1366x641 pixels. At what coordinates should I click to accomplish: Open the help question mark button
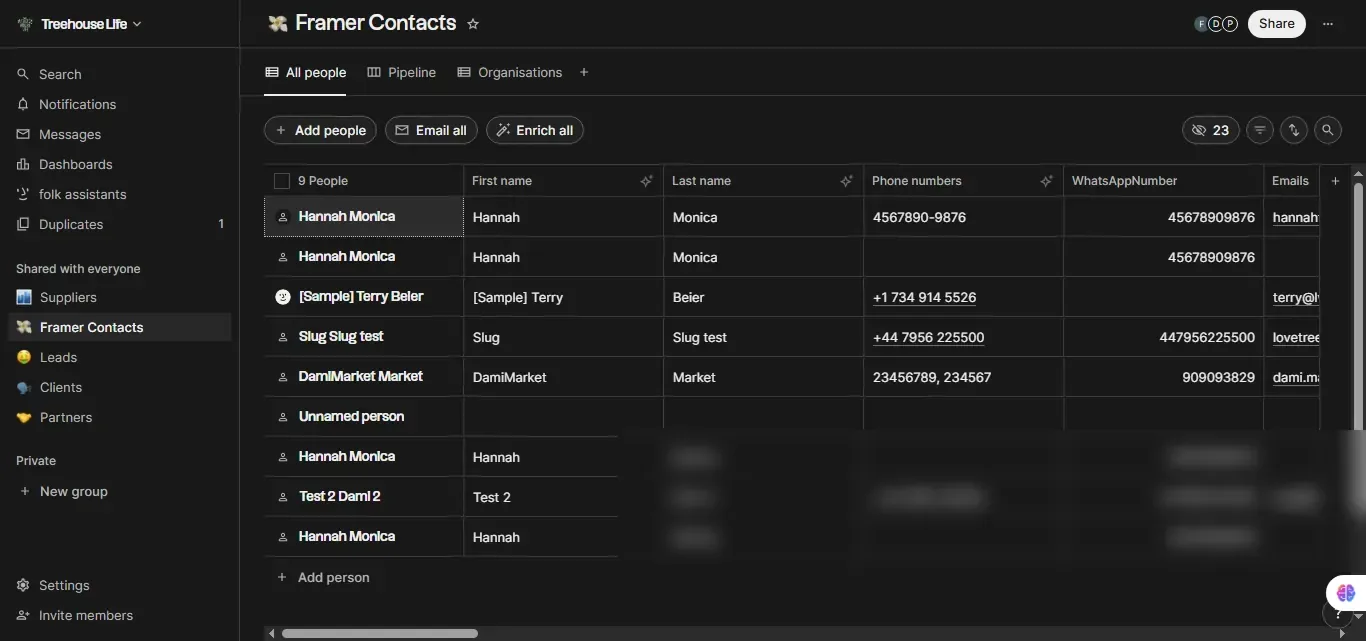(1339, 613)
